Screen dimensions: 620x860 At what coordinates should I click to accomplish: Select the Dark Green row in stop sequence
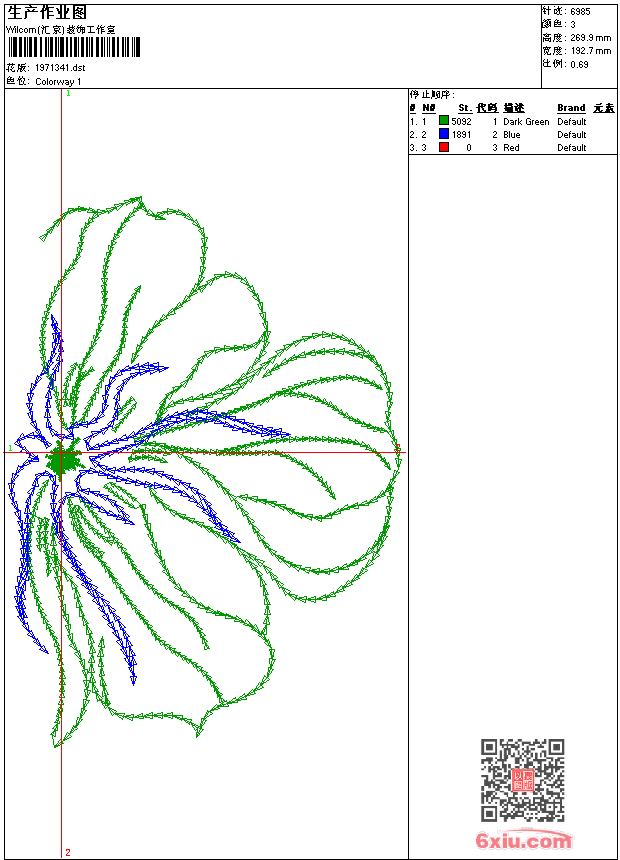coord(512,121)
